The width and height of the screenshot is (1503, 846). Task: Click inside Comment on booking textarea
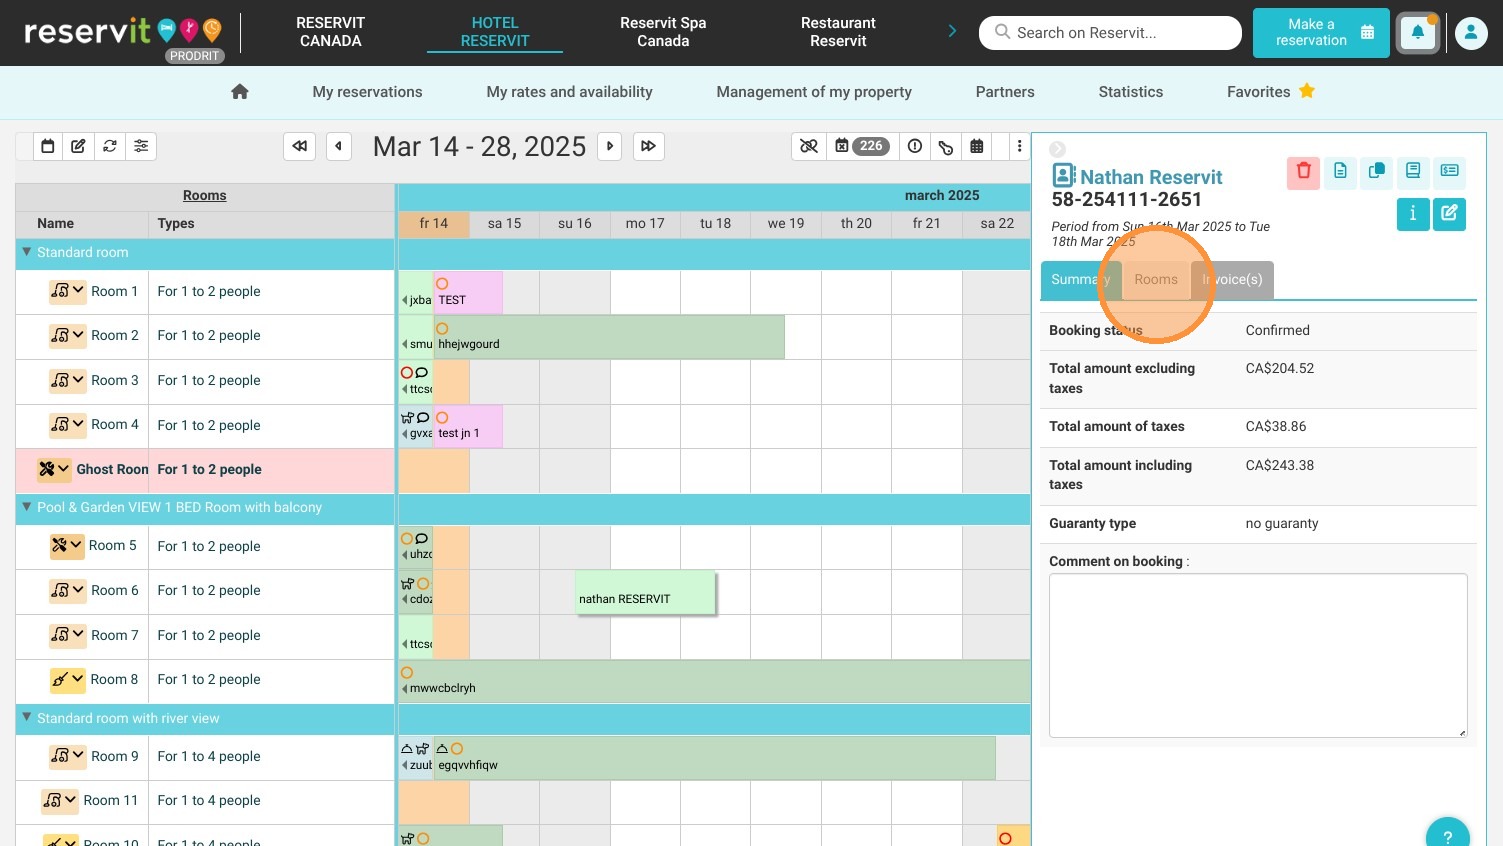pyautogui.click(x=1258, y=656)
